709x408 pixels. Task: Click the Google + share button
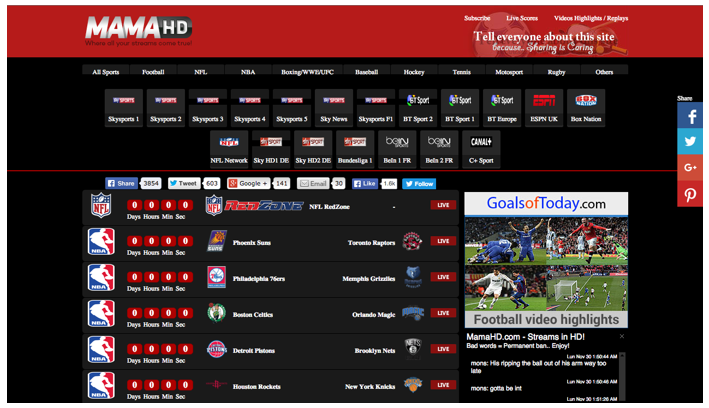point(249,183)
